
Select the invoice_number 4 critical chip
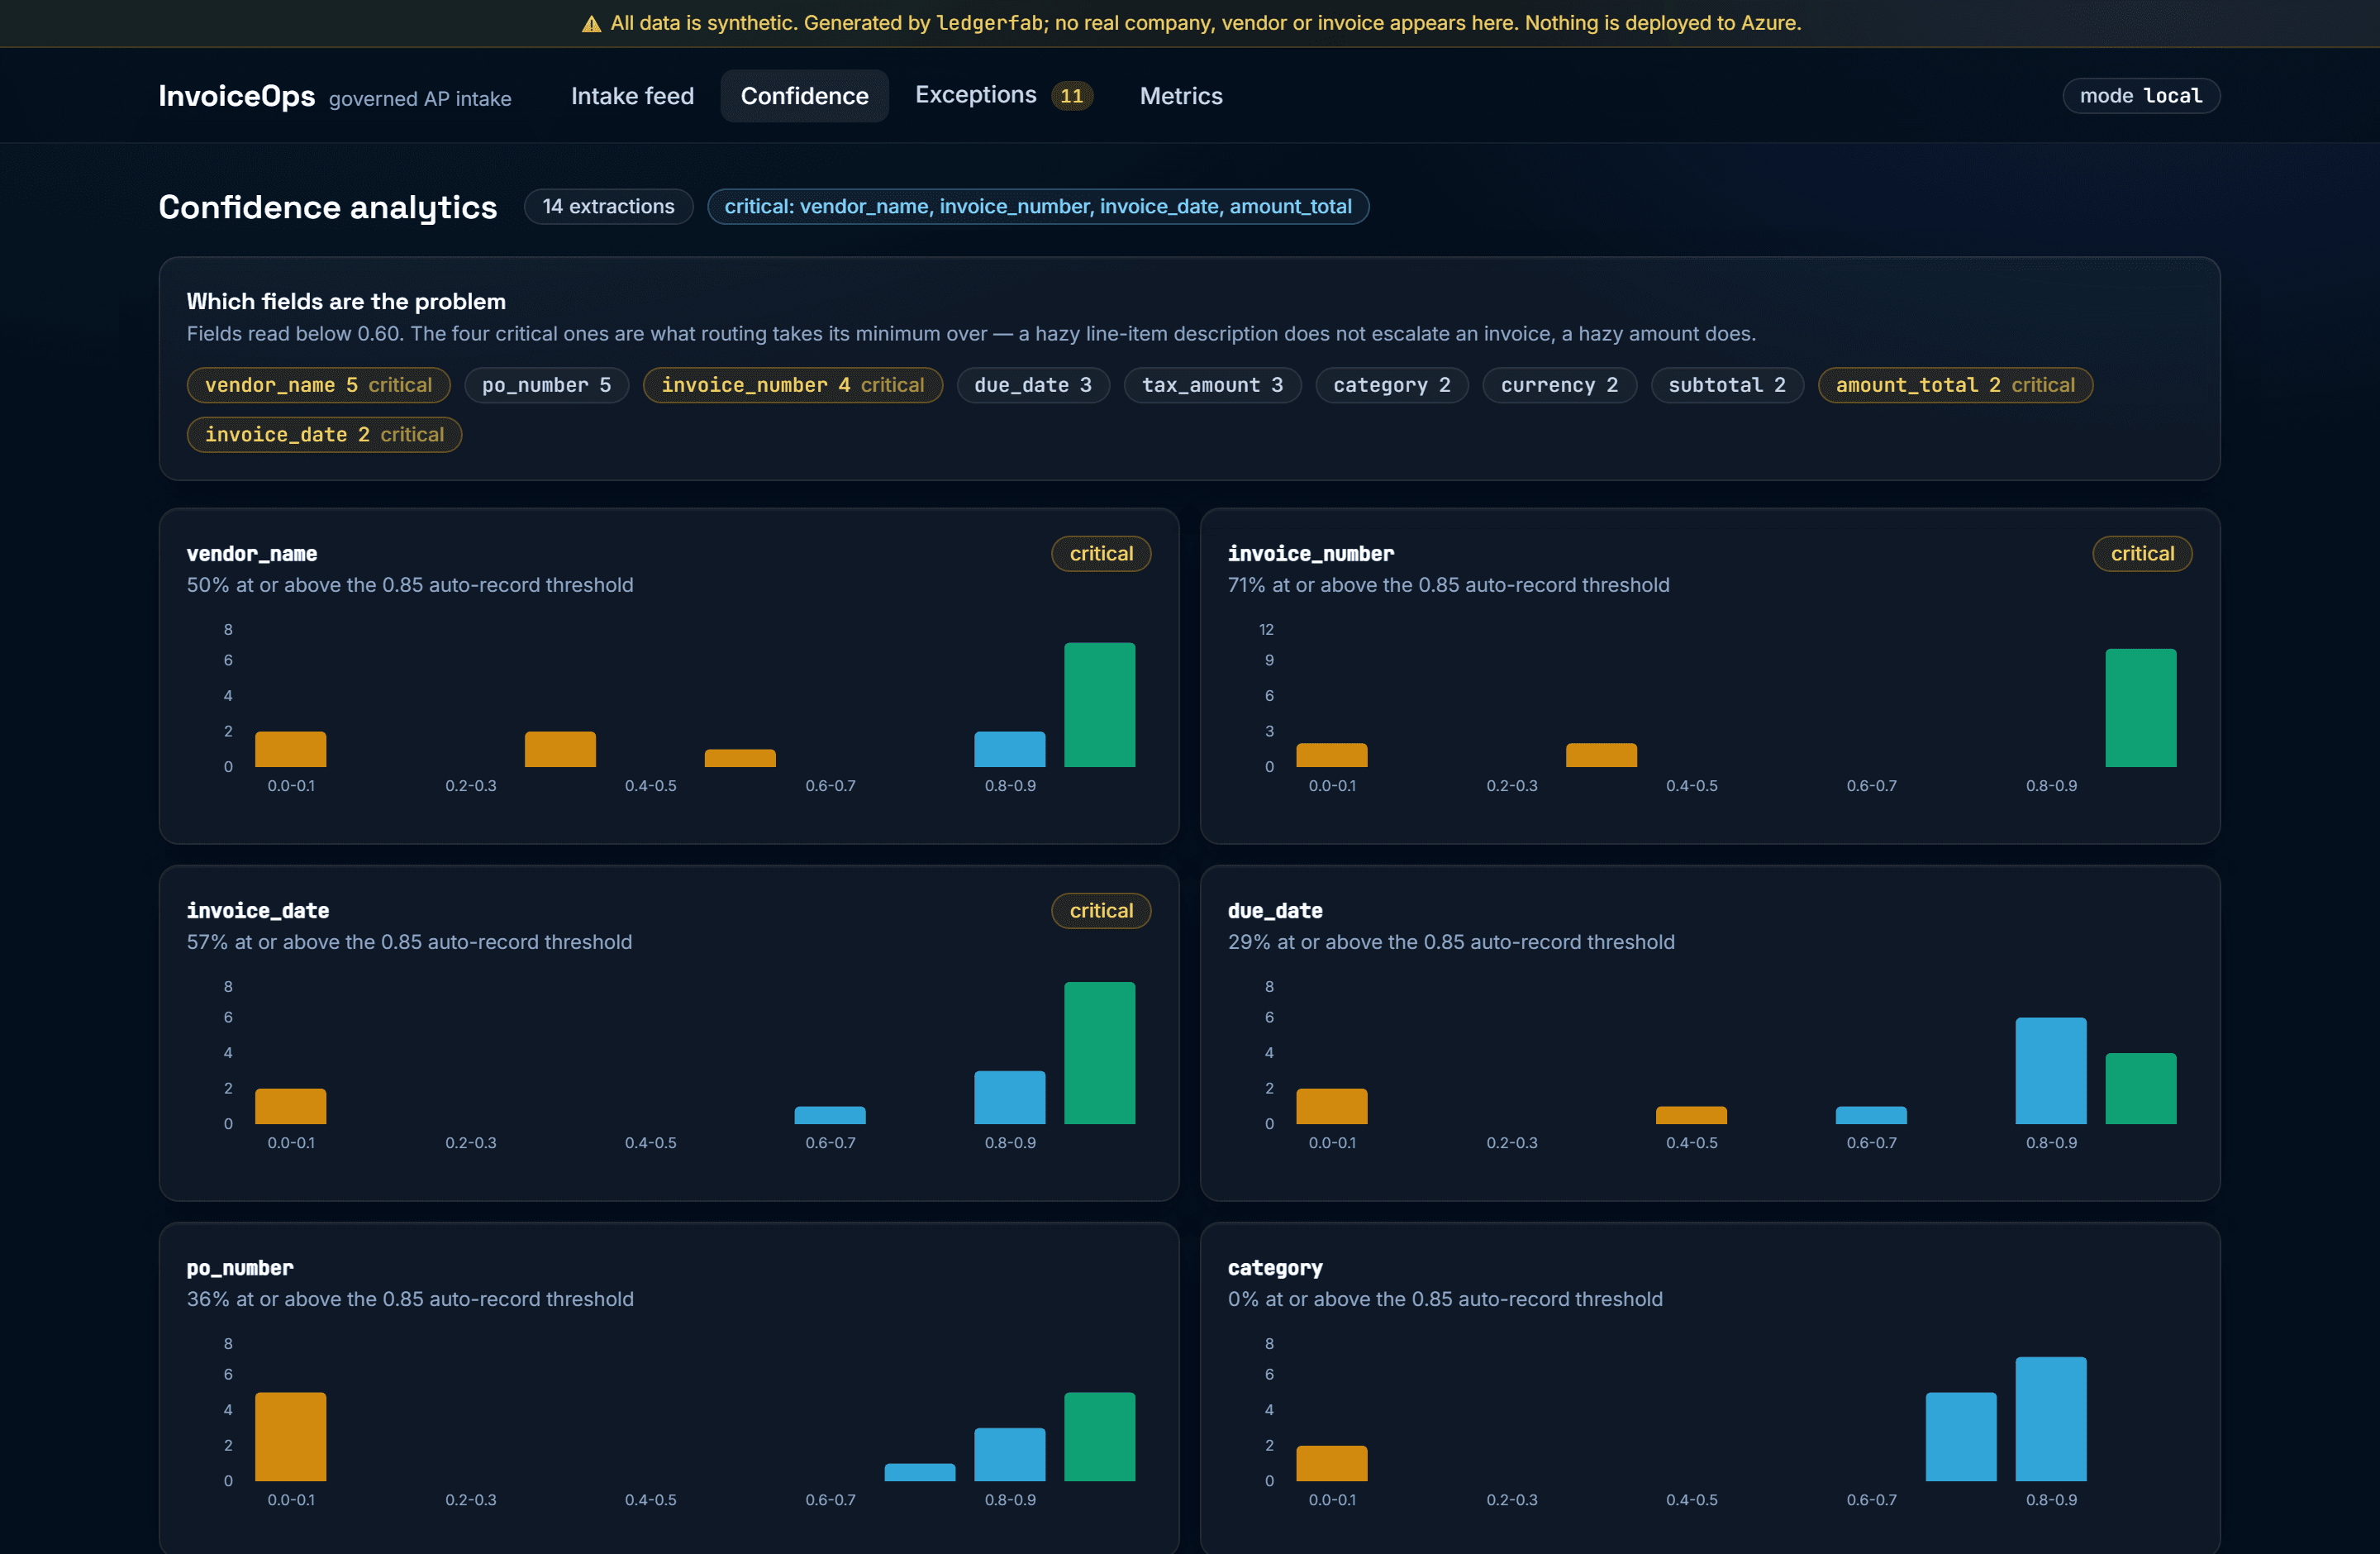(x=792, y=385)
